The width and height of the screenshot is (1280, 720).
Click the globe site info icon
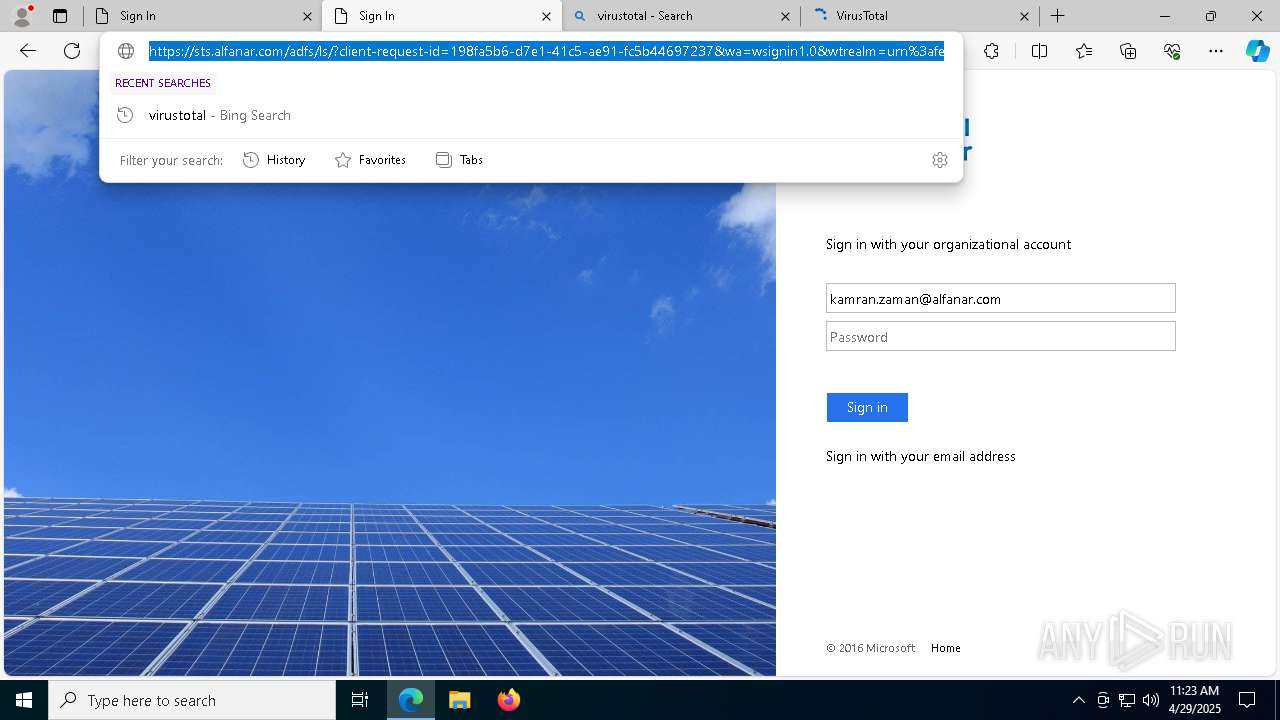pyautogui.click(x=126, y=51)
